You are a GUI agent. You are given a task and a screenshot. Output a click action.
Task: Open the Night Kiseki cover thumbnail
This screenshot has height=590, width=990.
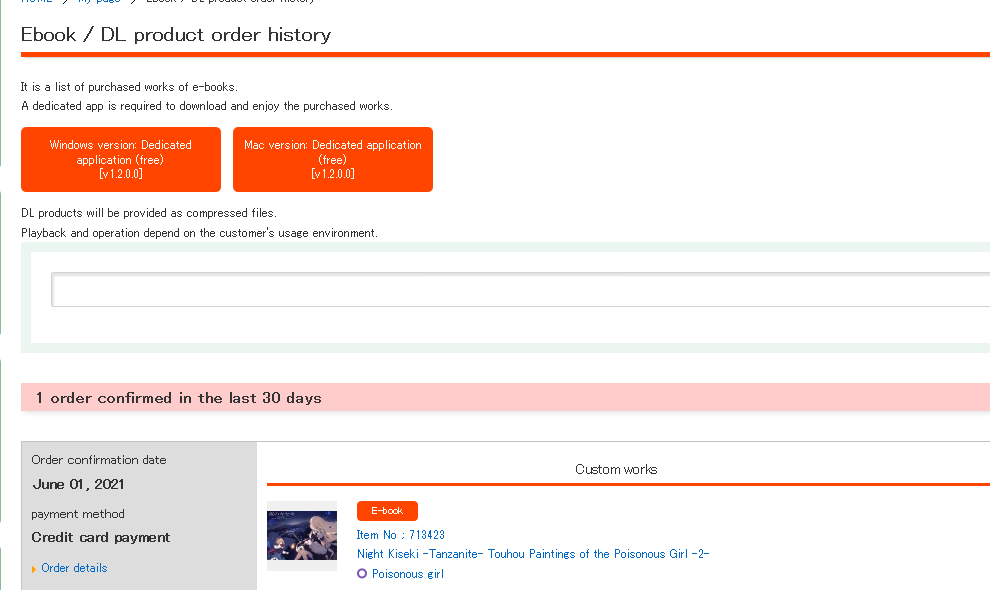click(302, 535)
